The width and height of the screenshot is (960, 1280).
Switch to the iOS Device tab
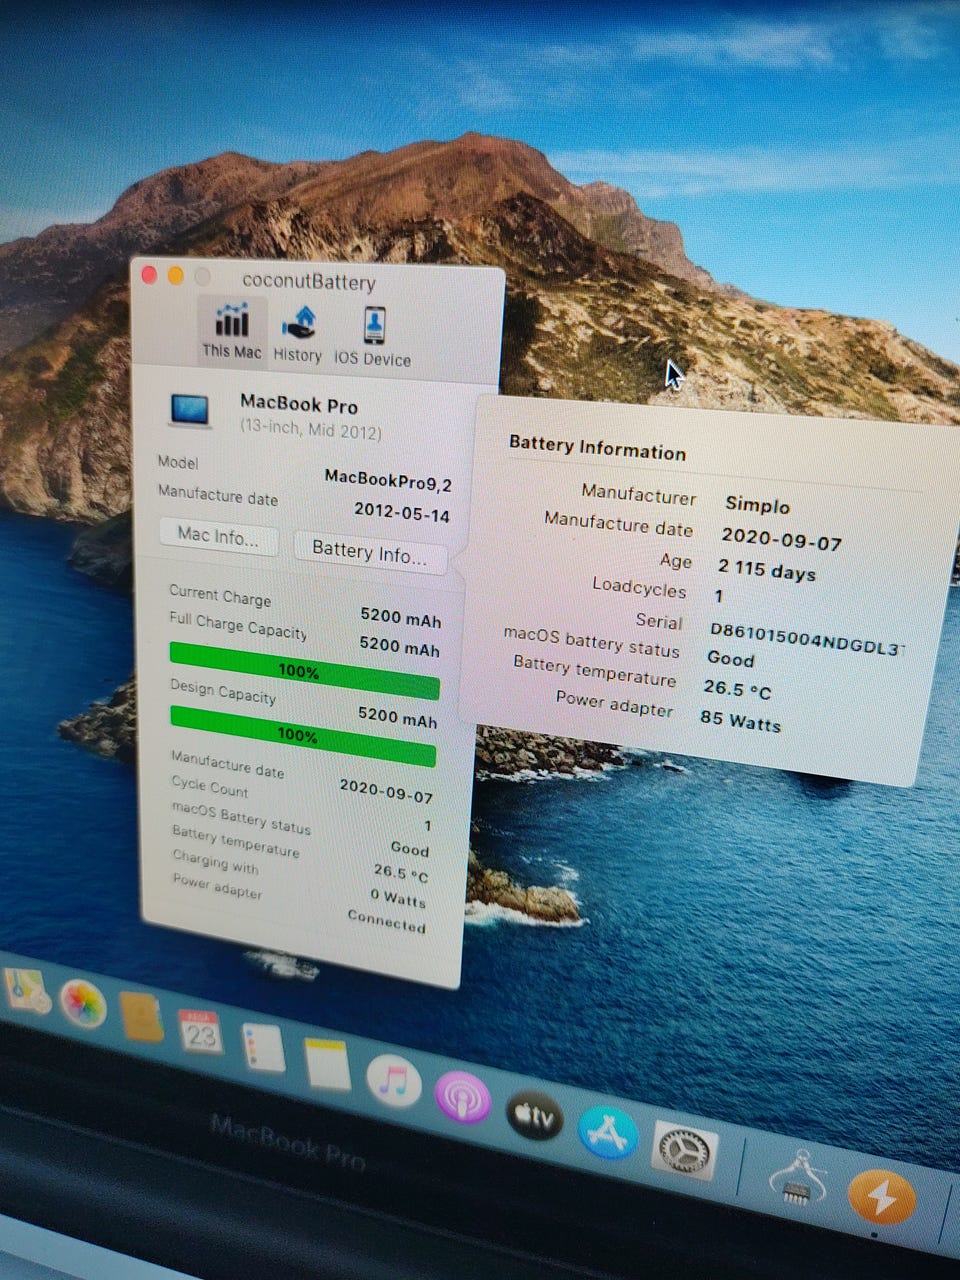tap(372, 337)
